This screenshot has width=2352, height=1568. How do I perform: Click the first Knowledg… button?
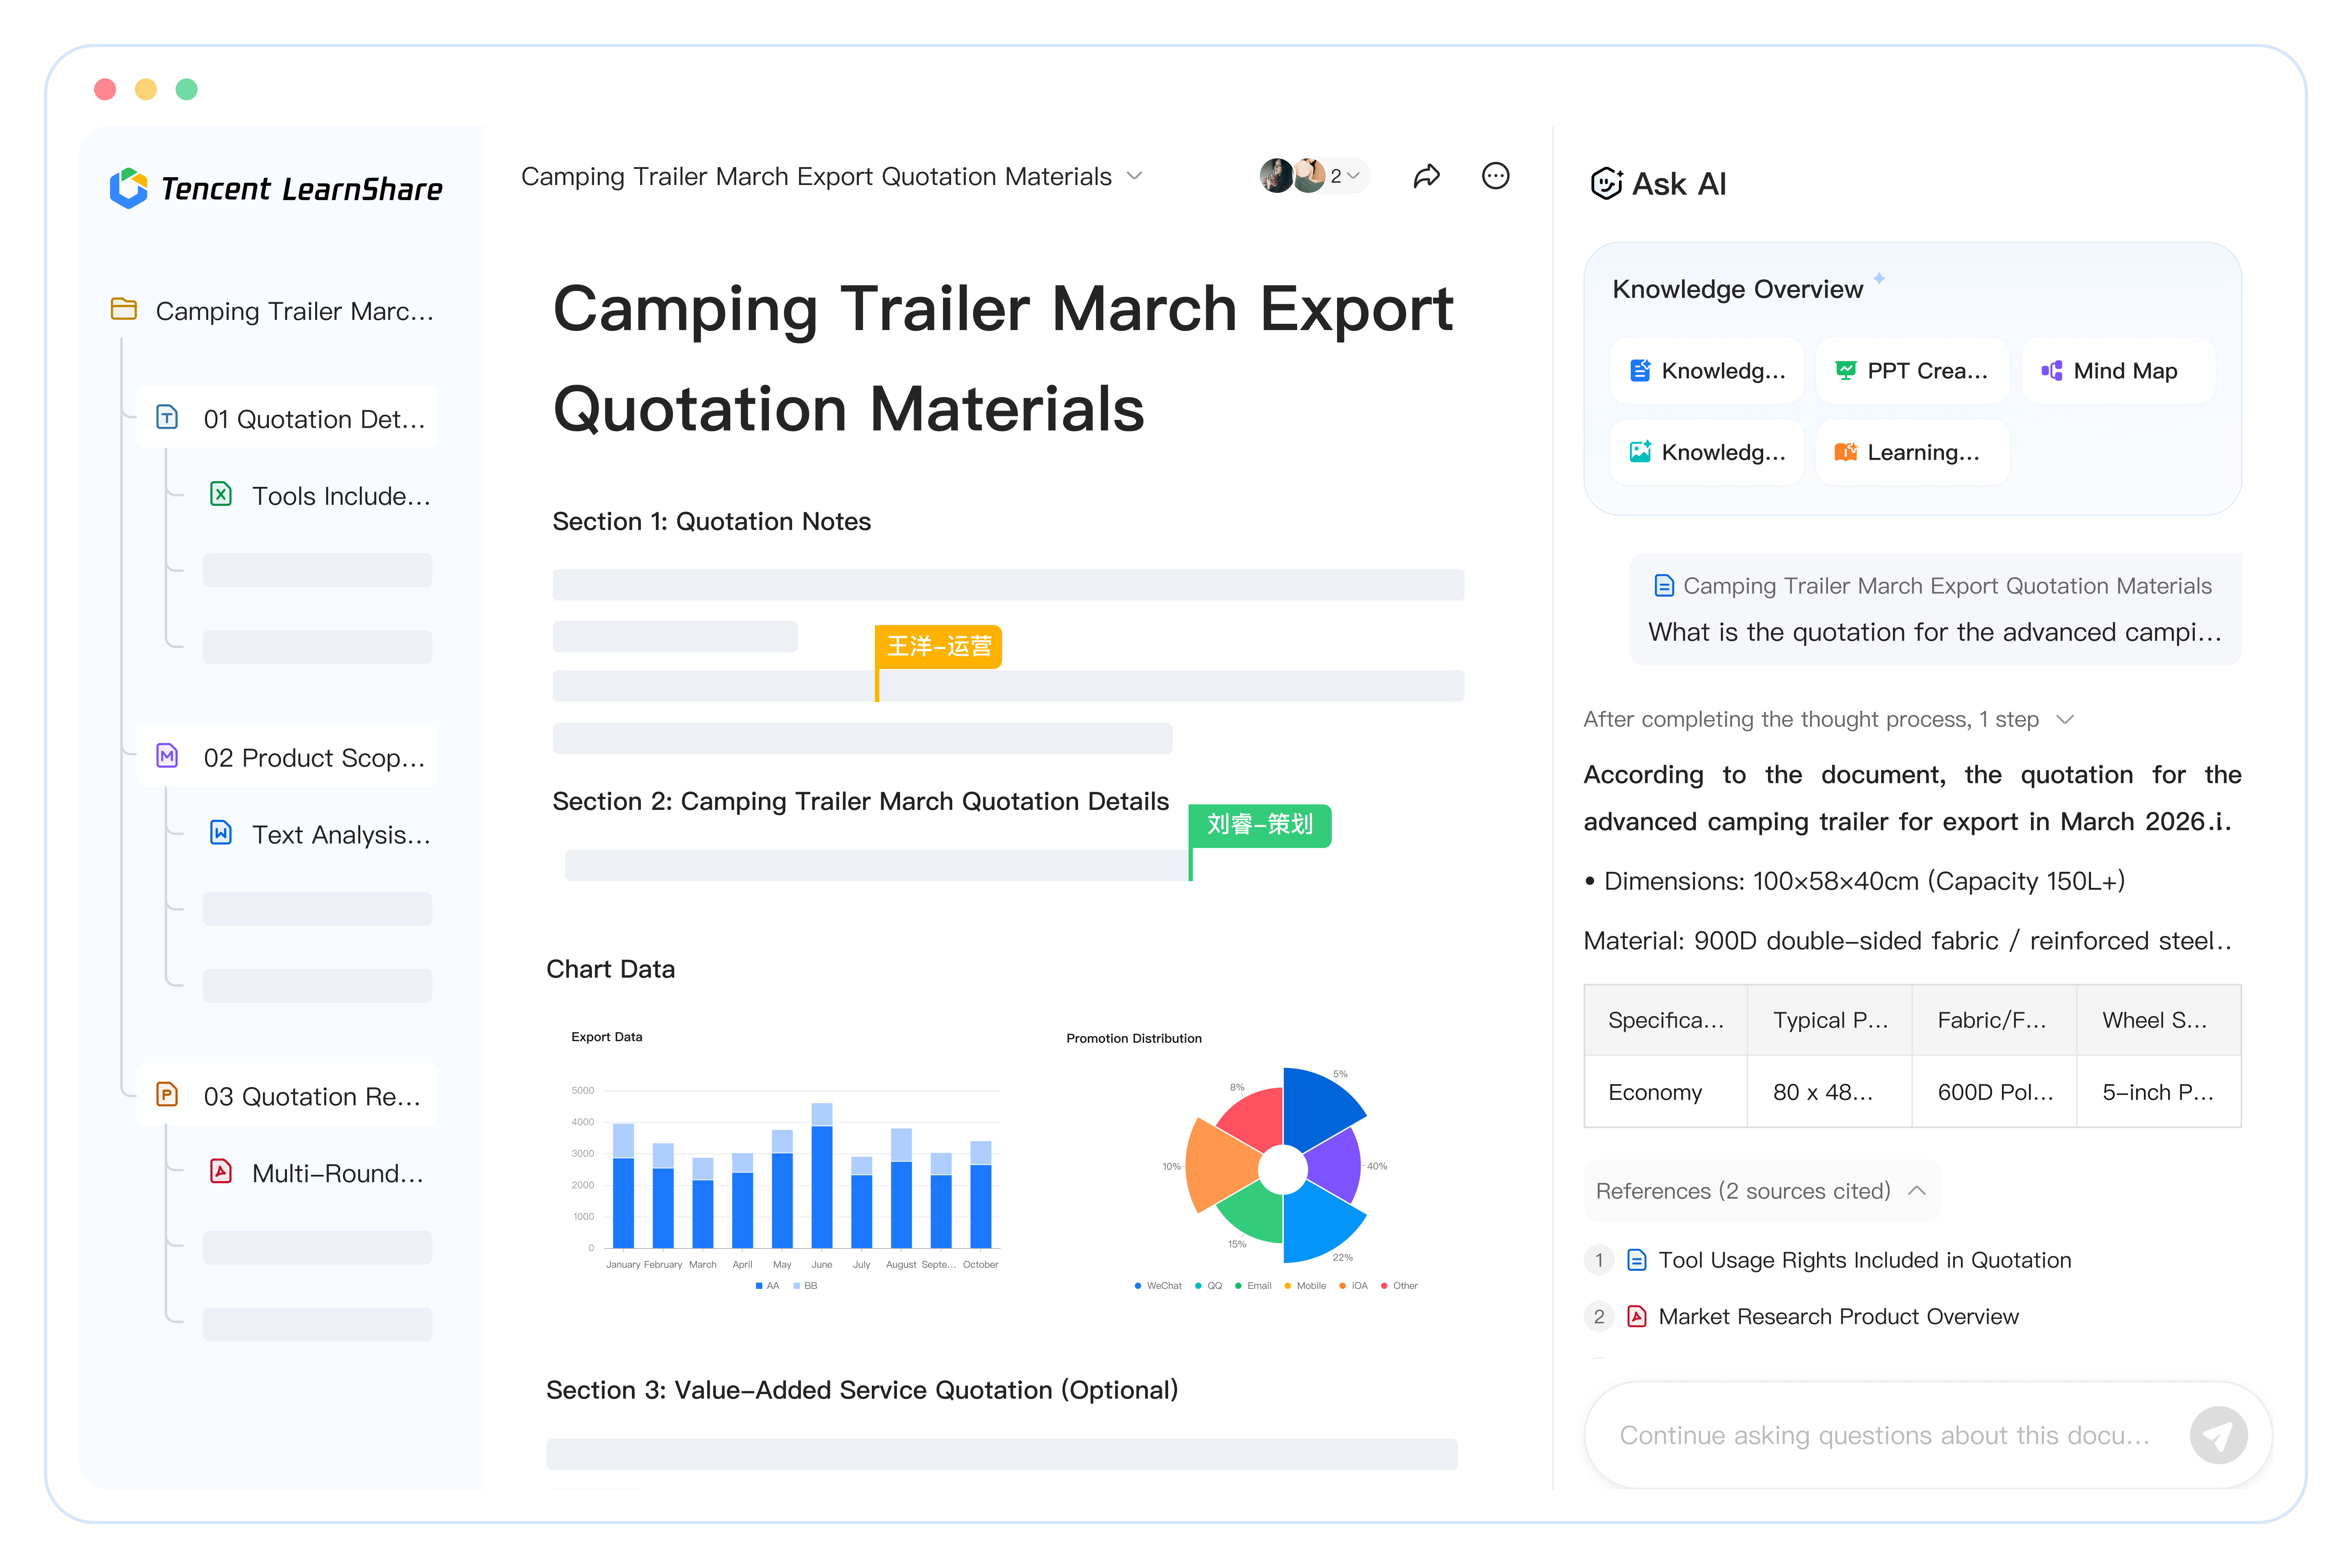pos(1707,371)
